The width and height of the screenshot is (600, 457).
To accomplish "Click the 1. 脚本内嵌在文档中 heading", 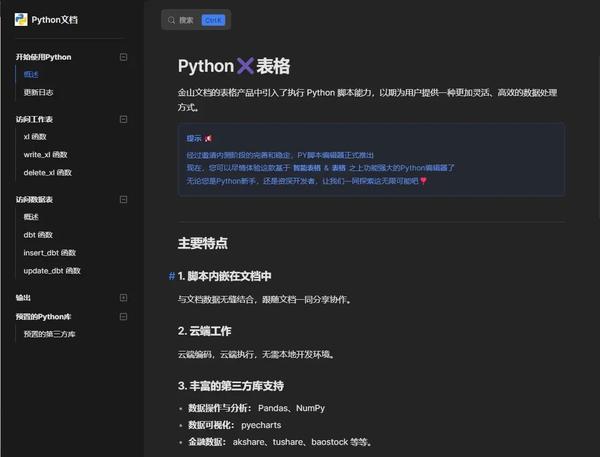I will coord(225,276).
